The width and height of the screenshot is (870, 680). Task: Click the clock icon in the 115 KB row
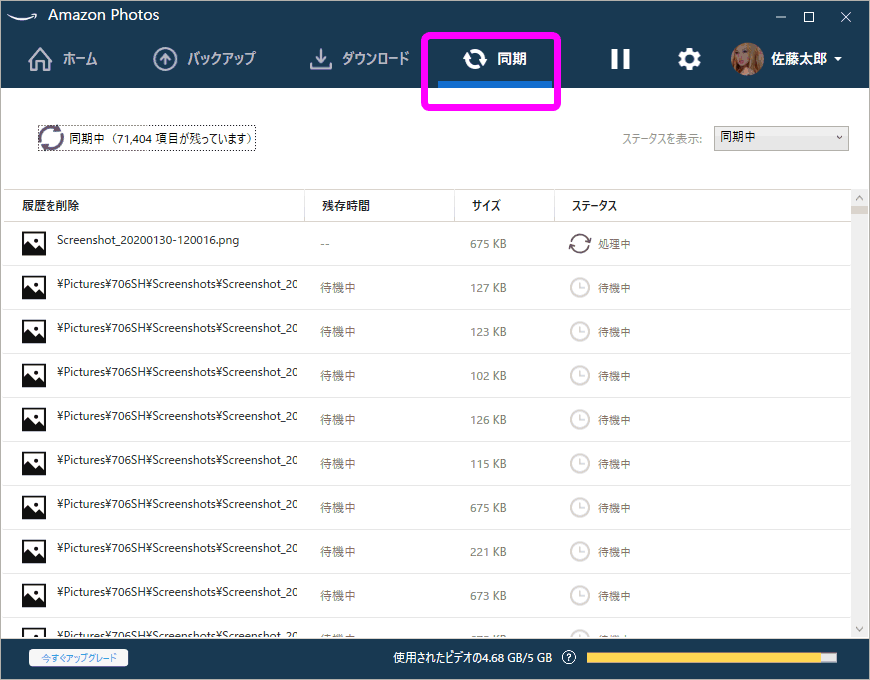pyautogui.click(x=580, y=463)
